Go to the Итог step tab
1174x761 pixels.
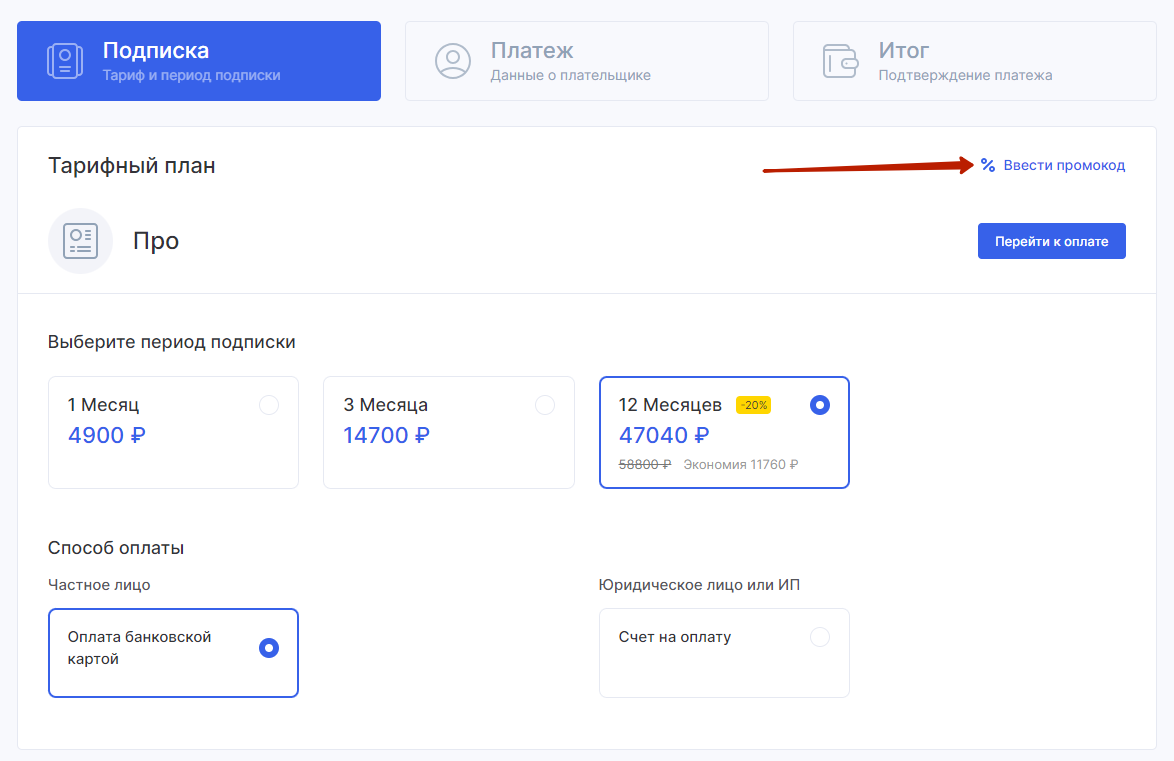point(975,61)
